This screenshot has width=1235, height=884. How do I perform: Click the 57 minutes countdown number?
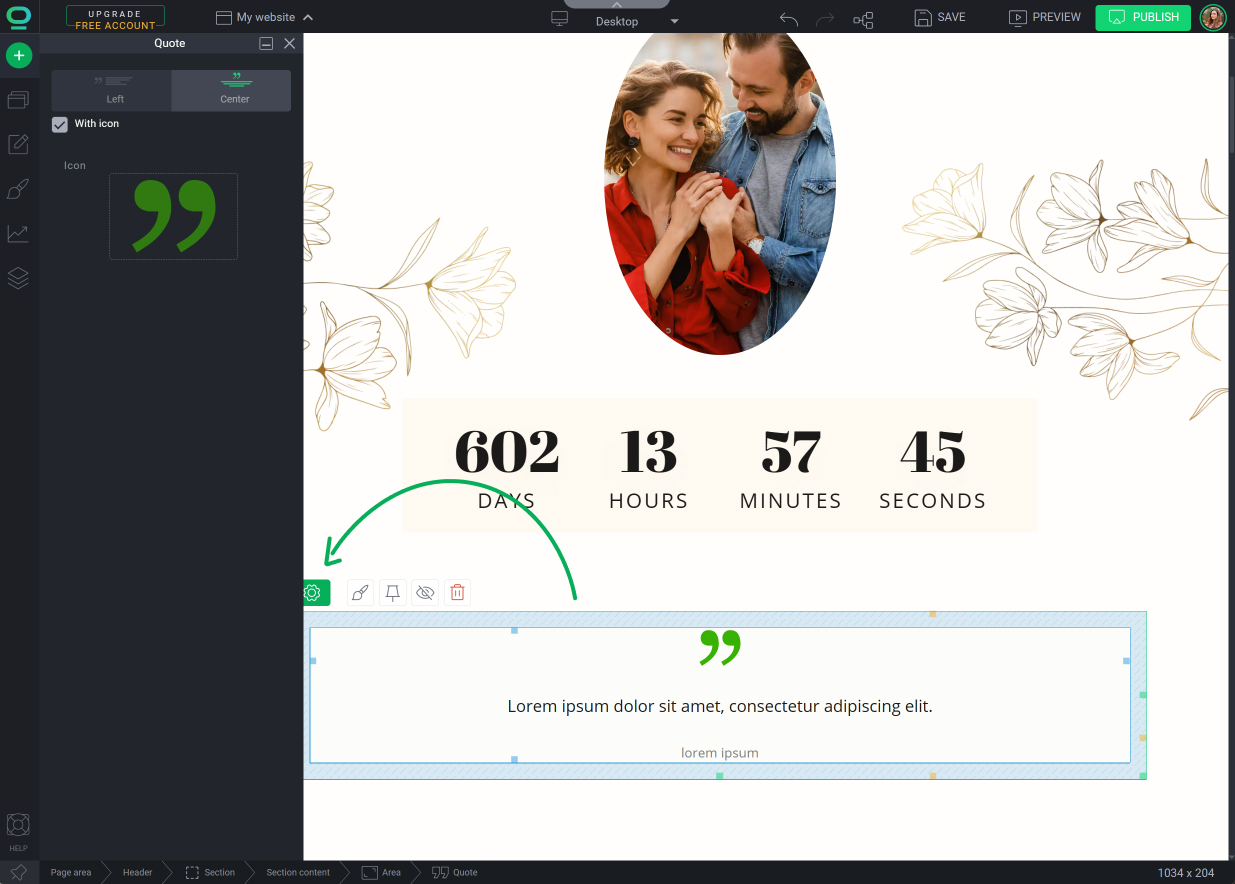point(791,451)
